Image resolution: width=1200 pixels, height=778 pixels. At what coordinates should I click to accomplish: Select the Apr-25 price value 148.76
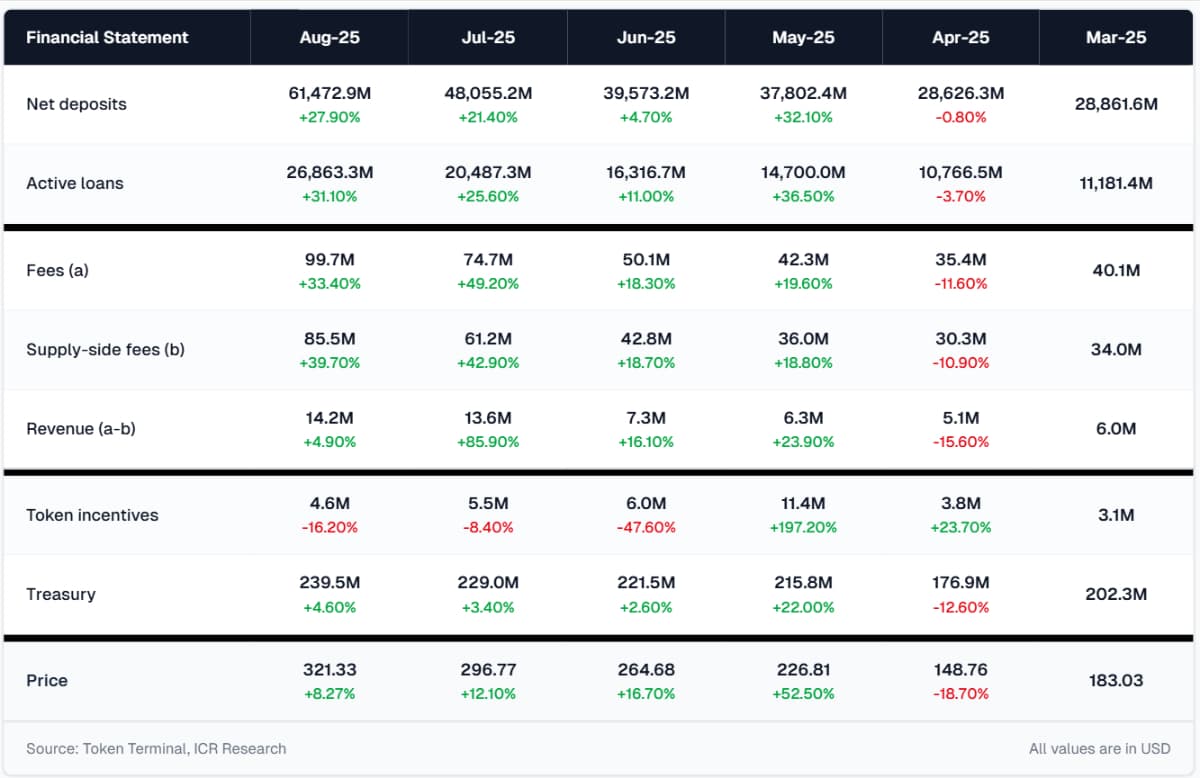click(961, 669)
